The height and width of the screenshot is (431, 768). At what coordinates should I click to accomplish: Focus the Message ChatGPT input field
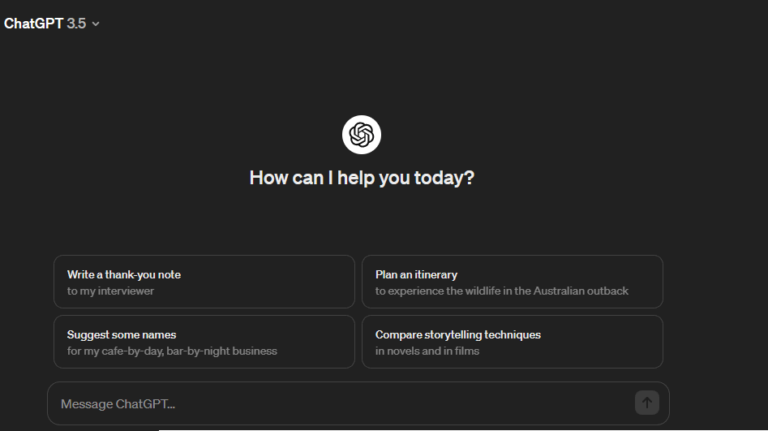coord(340,403)
